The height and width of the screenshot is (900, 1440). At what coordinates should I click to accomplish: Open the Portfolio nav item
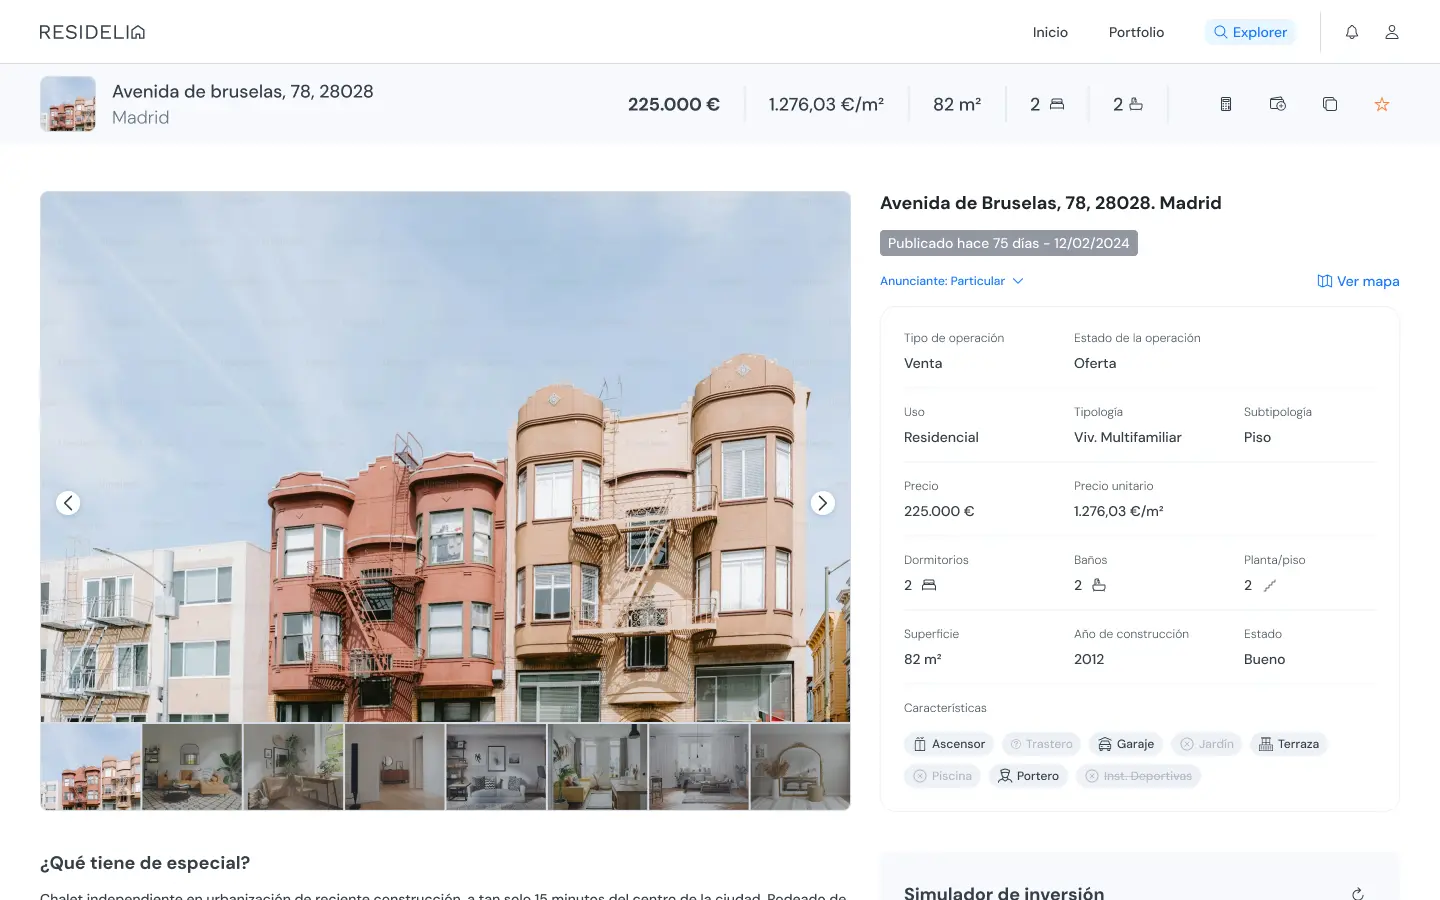1136,32
